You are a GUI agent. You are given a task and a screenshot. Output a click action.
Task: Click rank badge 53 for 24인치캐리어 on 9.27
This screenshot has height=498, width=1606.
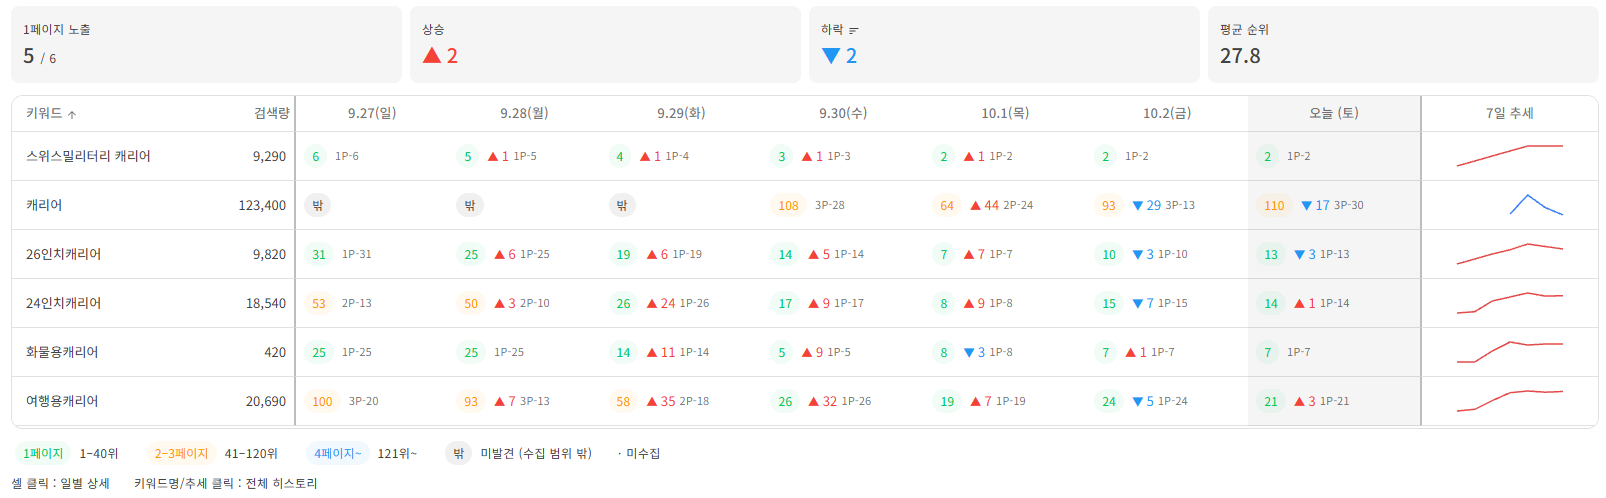point(319,303)
